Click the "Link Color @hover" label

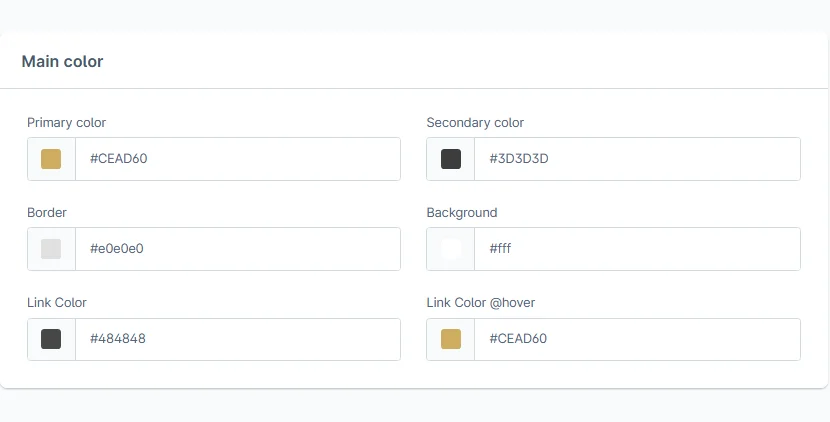(x=488, y=302)
